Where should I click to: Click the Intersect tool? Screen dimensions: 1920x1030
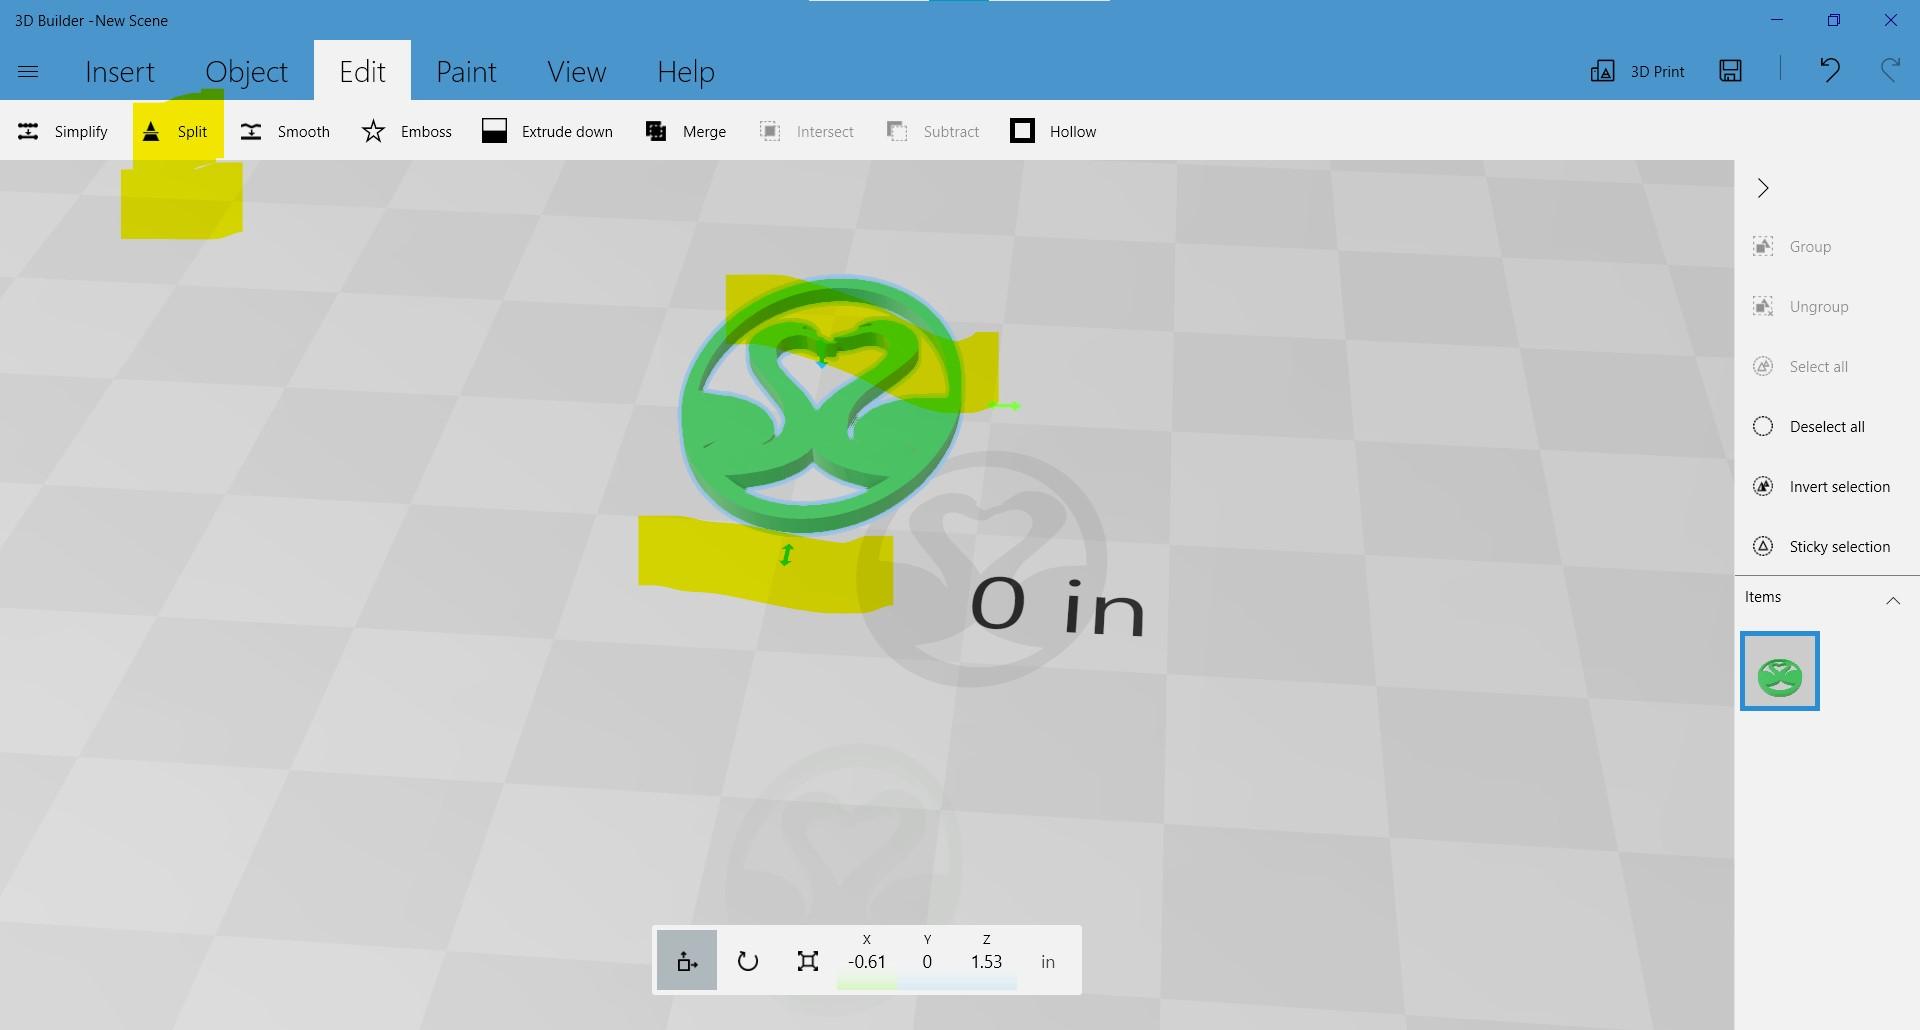pos(806,131)
